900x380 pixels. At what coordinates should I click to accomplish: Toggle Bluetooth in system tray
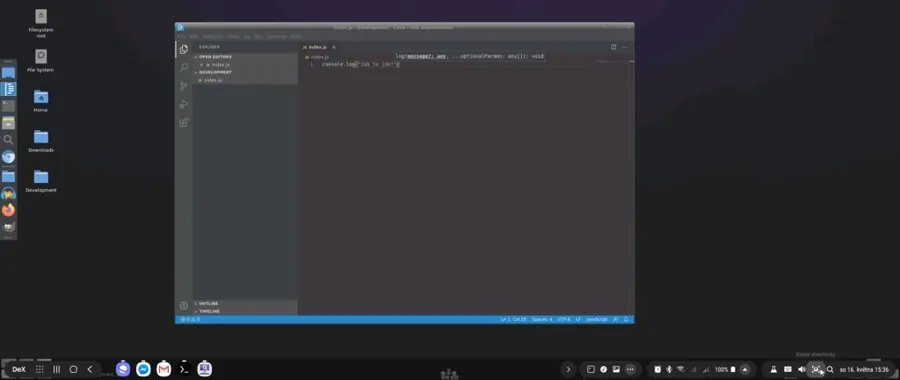point(669,369)
